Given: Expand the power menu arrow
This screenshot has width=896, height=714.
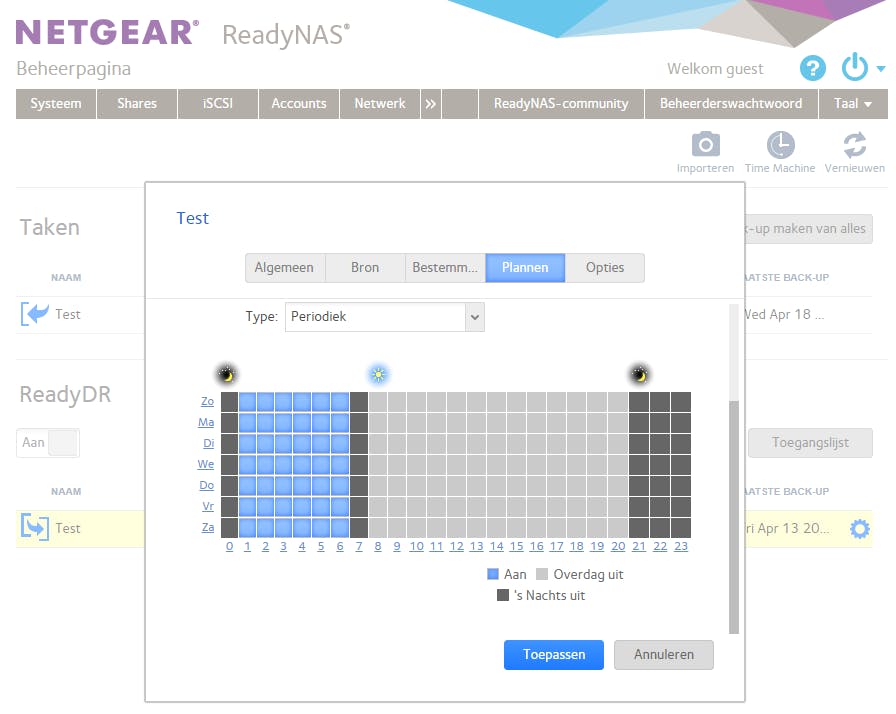Looking at the screenshot, I should click(x=881, y=69).
